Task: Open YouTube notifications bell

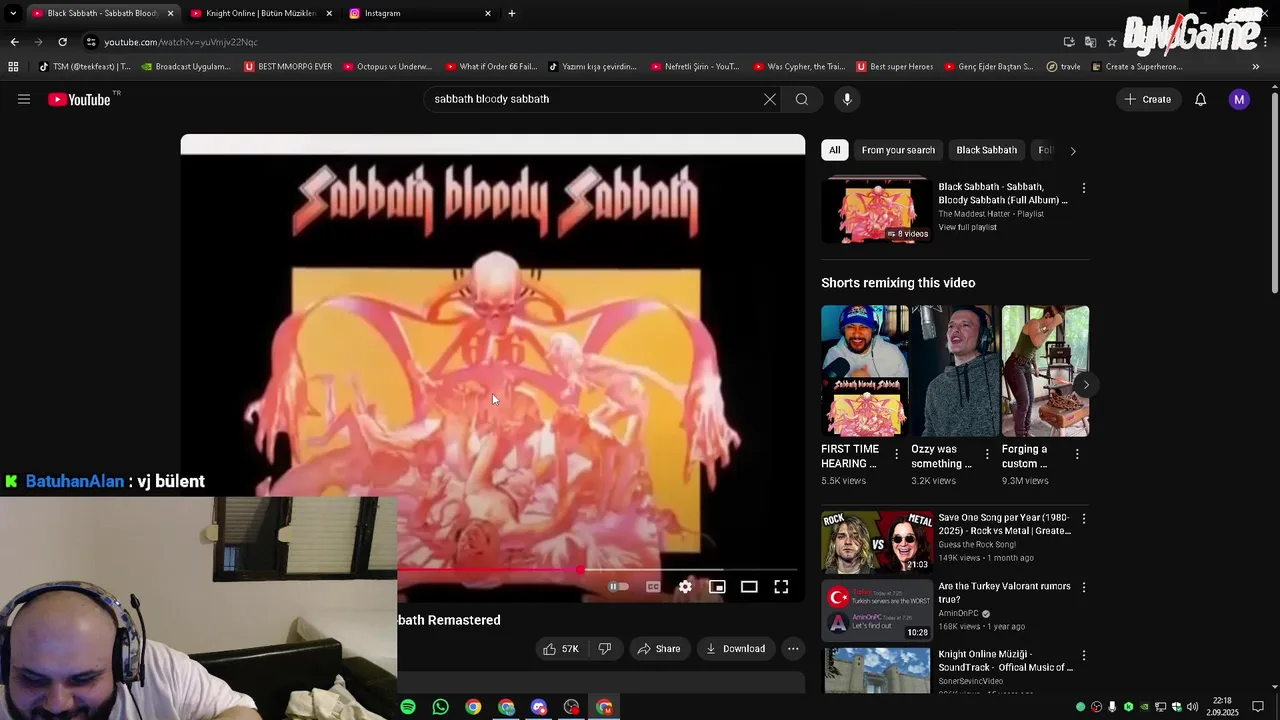Action: tap(1200, 99)
